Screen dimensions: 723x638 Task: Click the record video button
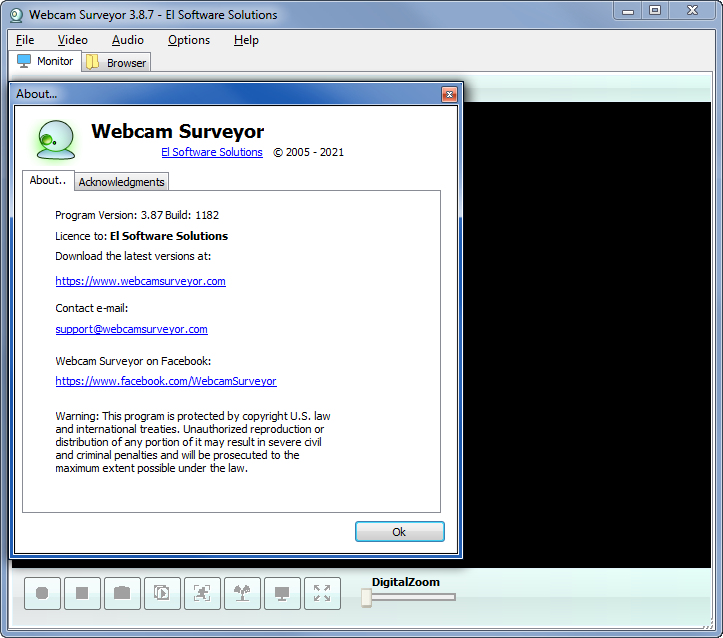pyautogui.click(x=42, y=593)
